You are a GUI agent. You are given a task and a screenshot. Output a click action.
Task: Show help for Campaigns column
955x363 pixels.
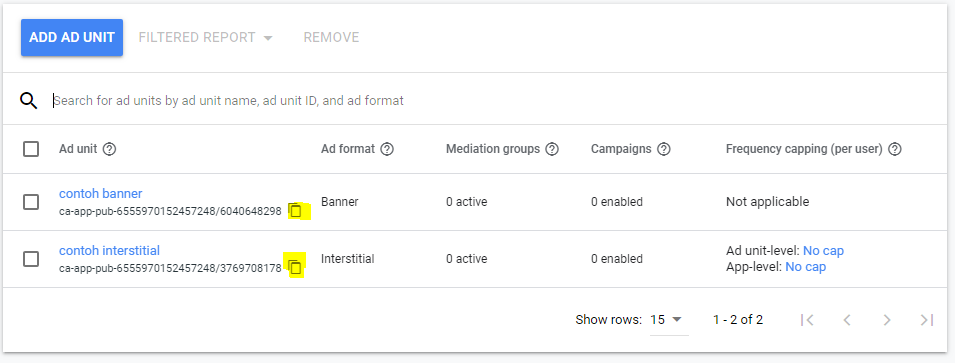click(664, 149)
